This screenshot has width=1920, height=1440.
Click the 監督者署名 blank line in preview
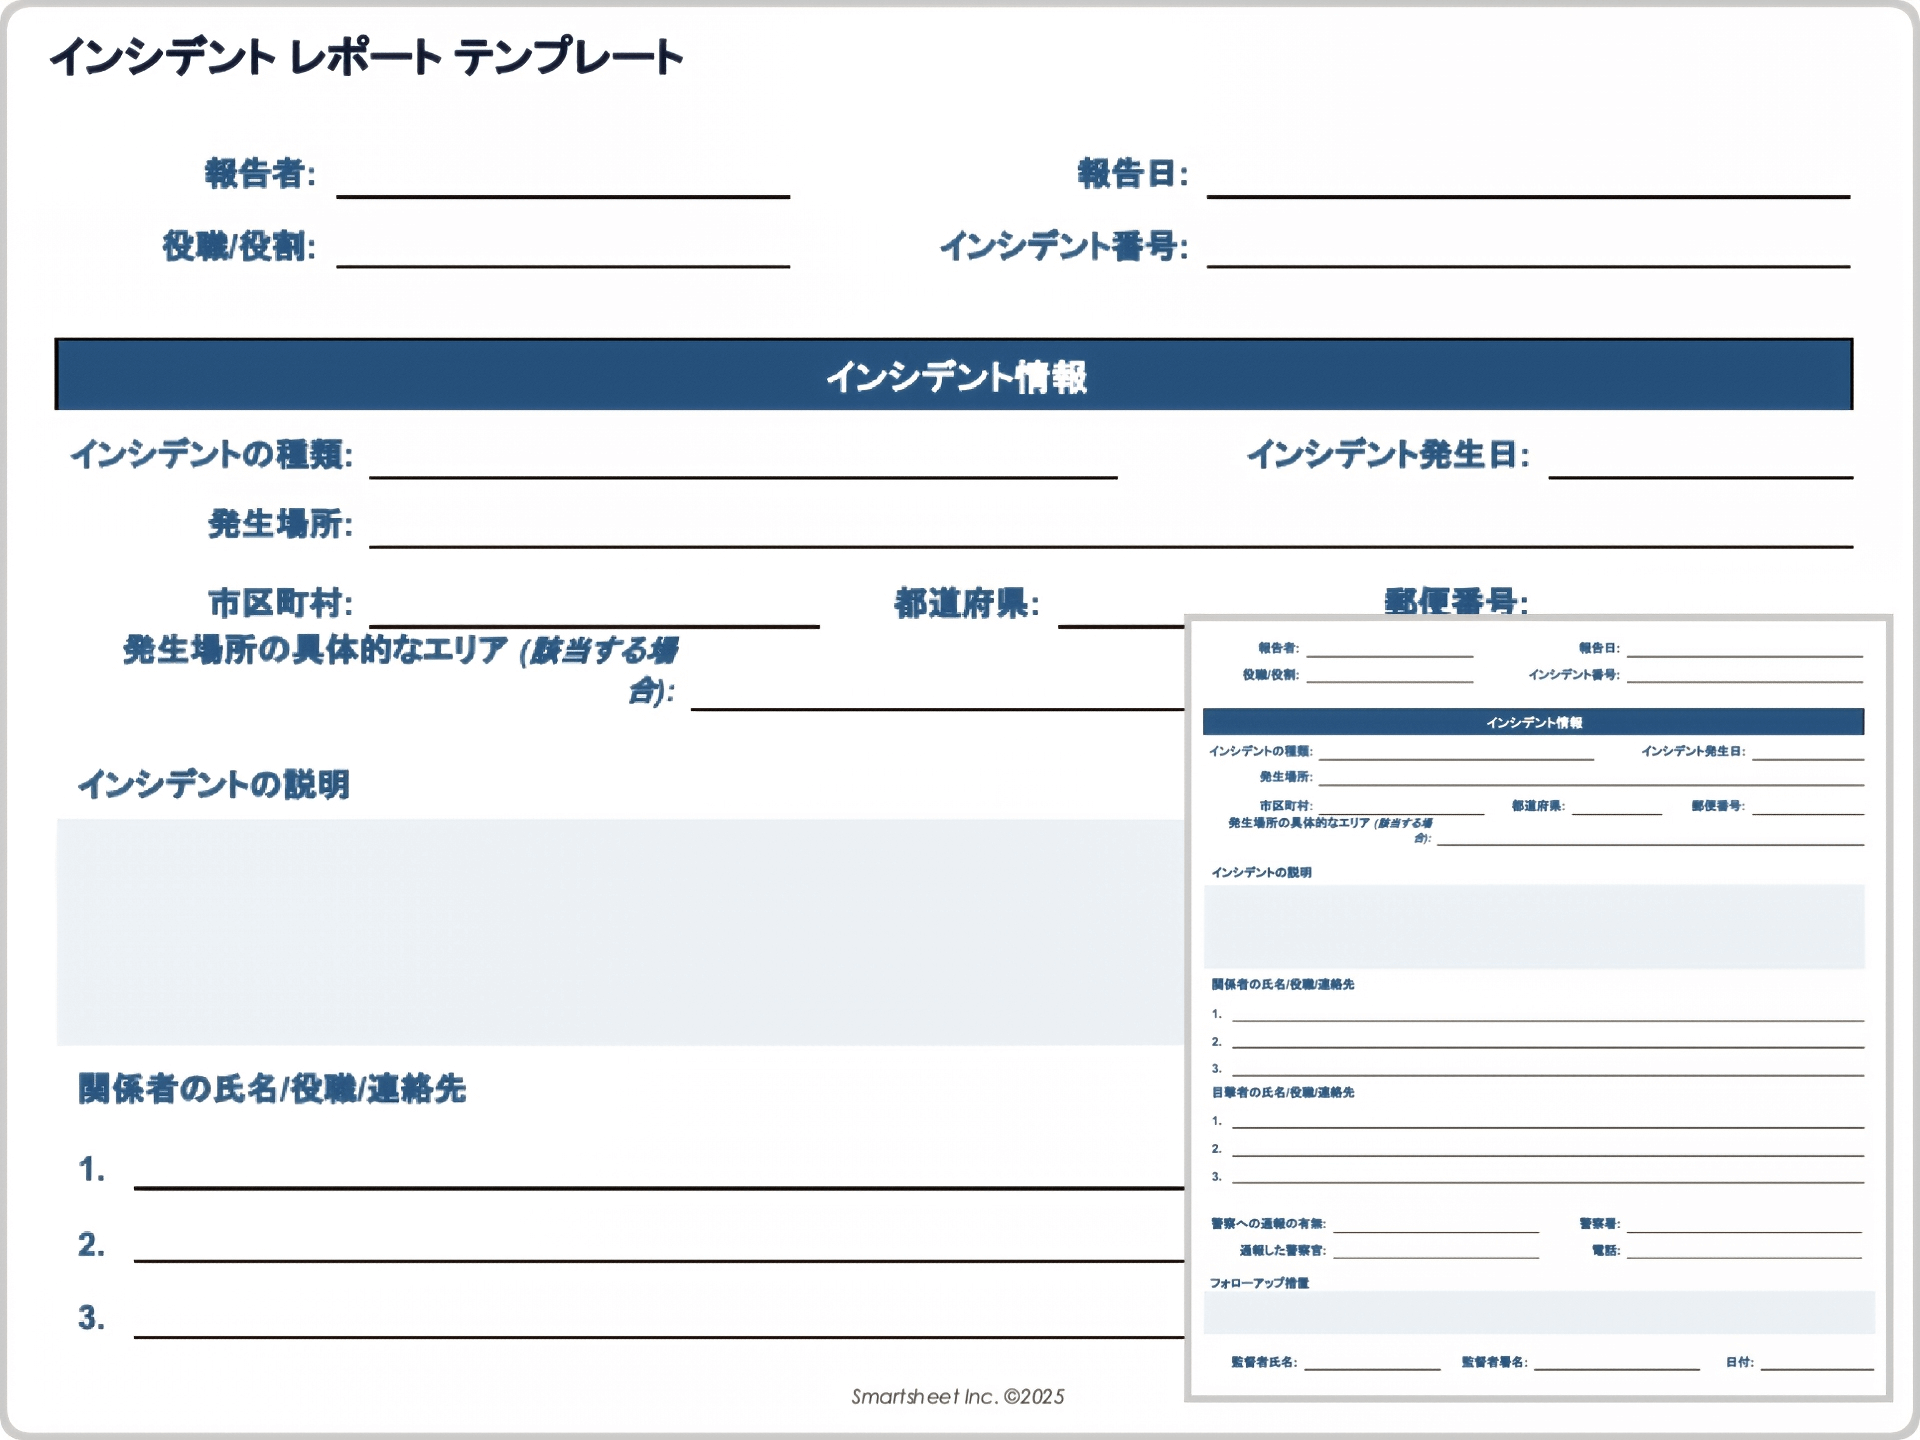coord(1617,1368)
